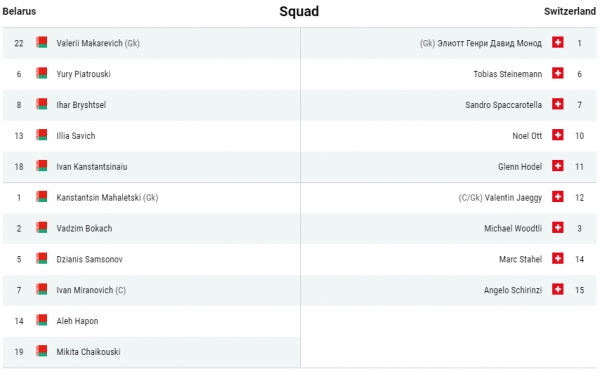This screenshot has width=600, height=376.
Task: Select Dzianis Samsonov row
Action: 152,259
